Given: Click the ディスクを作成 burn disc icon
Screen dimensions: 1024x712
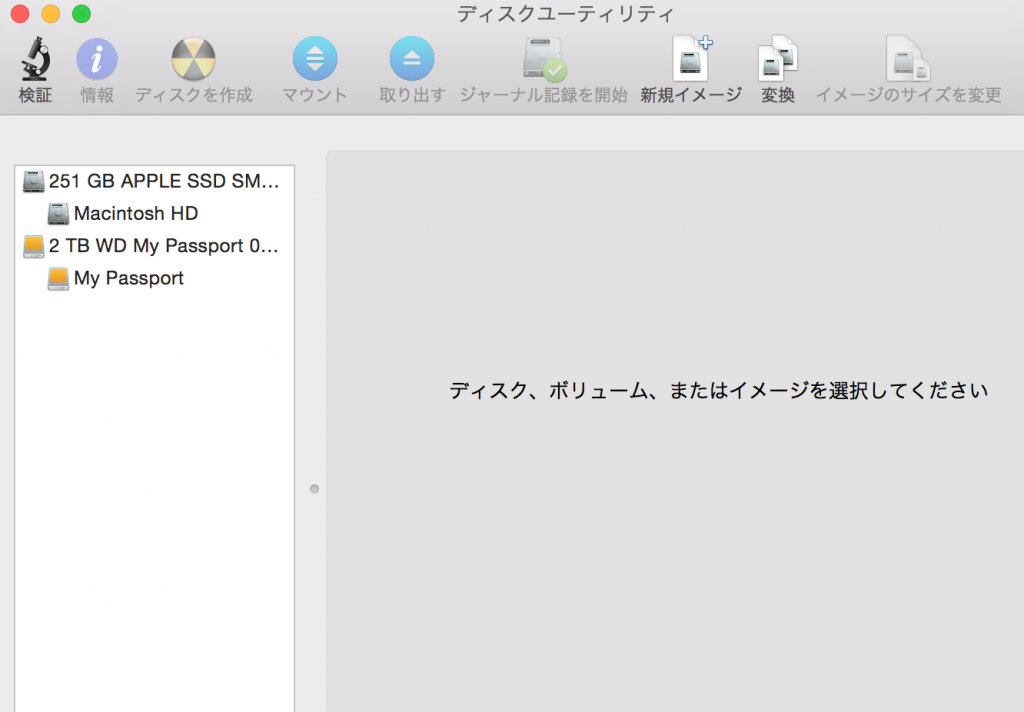Looking at the screenshot, I should pos(193,60).
